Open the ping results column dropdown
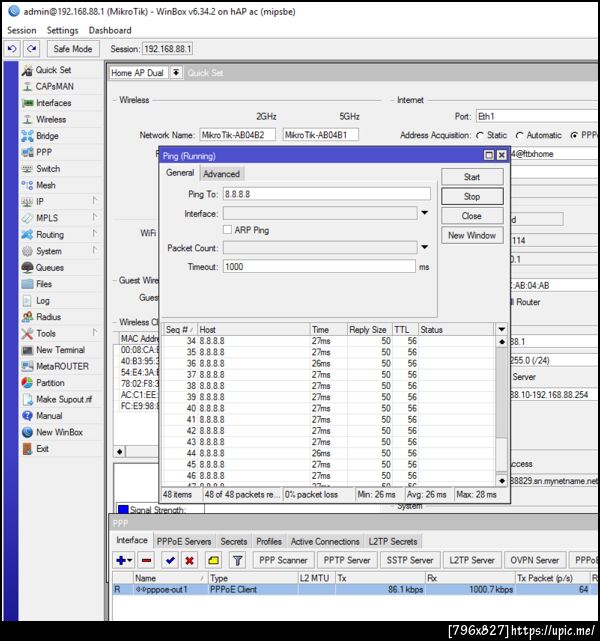The width and height of the screenshot is (600, 641). 501,329
